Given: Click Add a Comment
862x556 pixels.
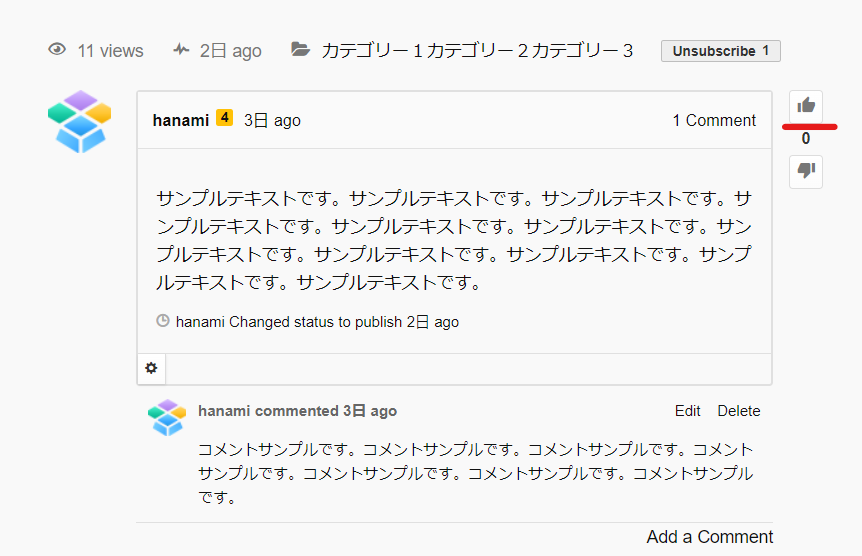Looking at the screenshot, I should pyautogui.click(x=709, y=537).
